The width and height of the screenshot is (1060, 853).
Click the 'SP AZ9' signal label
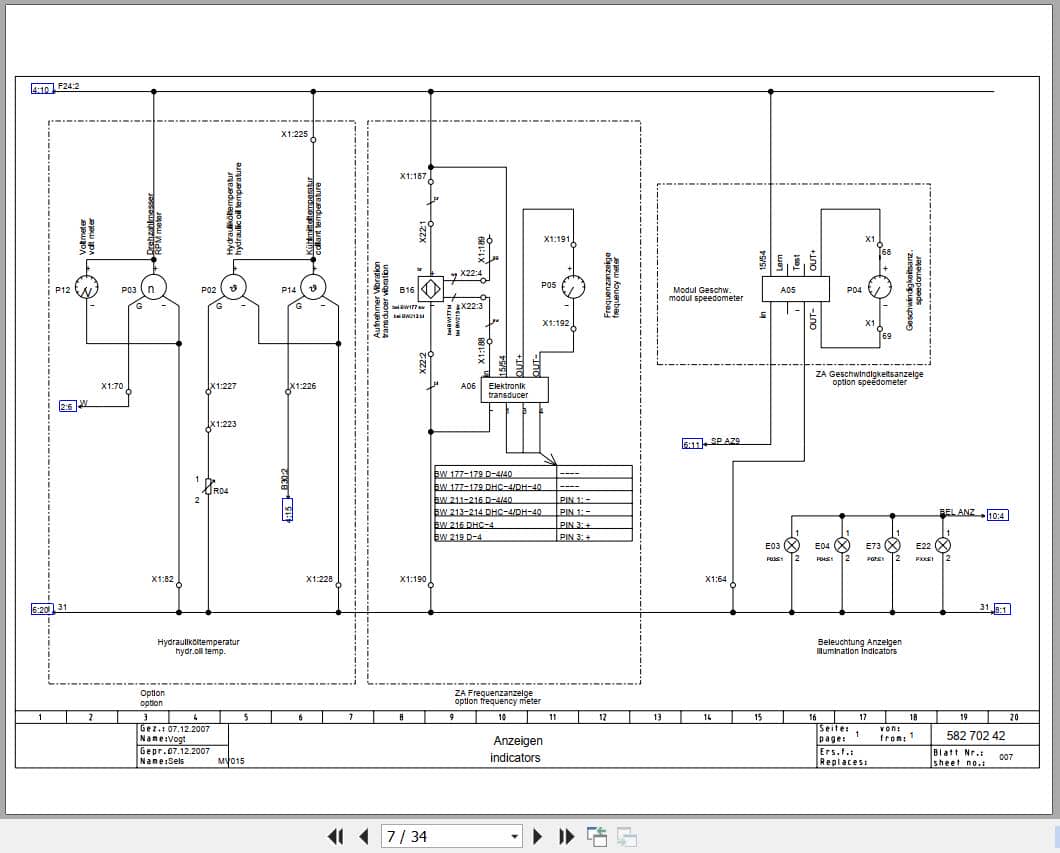click(x=725, y=441)
